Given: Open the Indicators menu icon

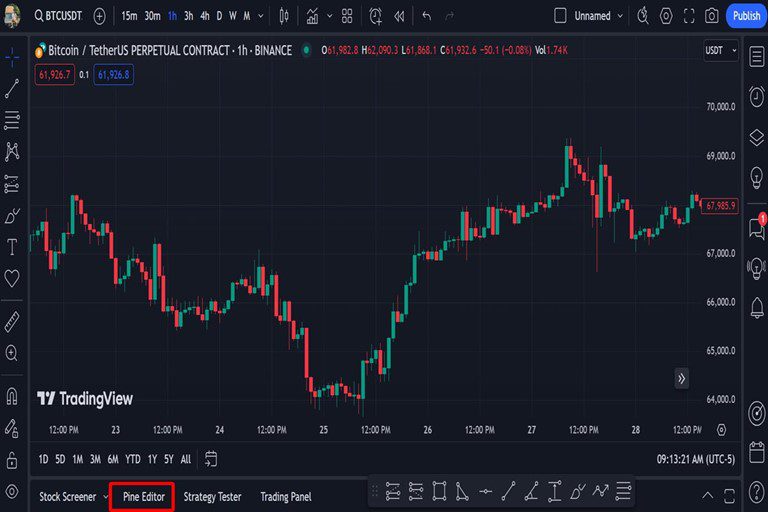Looking at the screenshot, I should pos(312,16).
